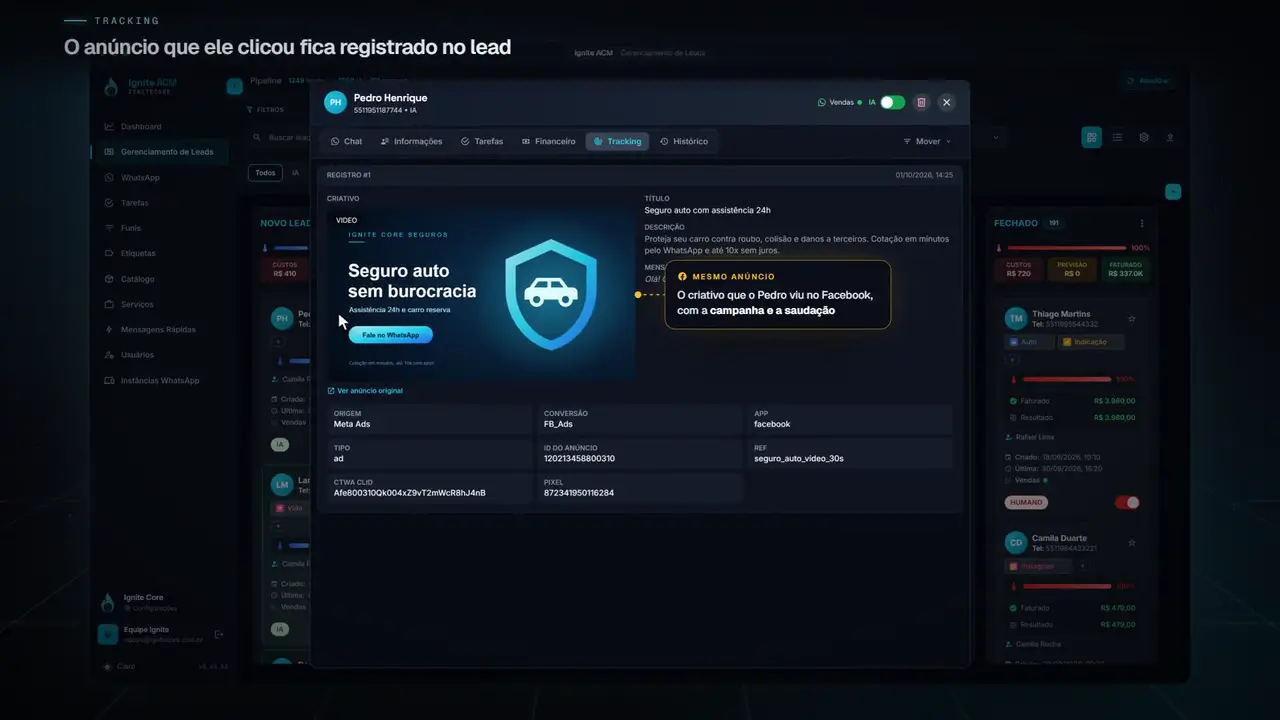
Task: Star the Camila Duarte lead card
Action: coord(1132,543)
